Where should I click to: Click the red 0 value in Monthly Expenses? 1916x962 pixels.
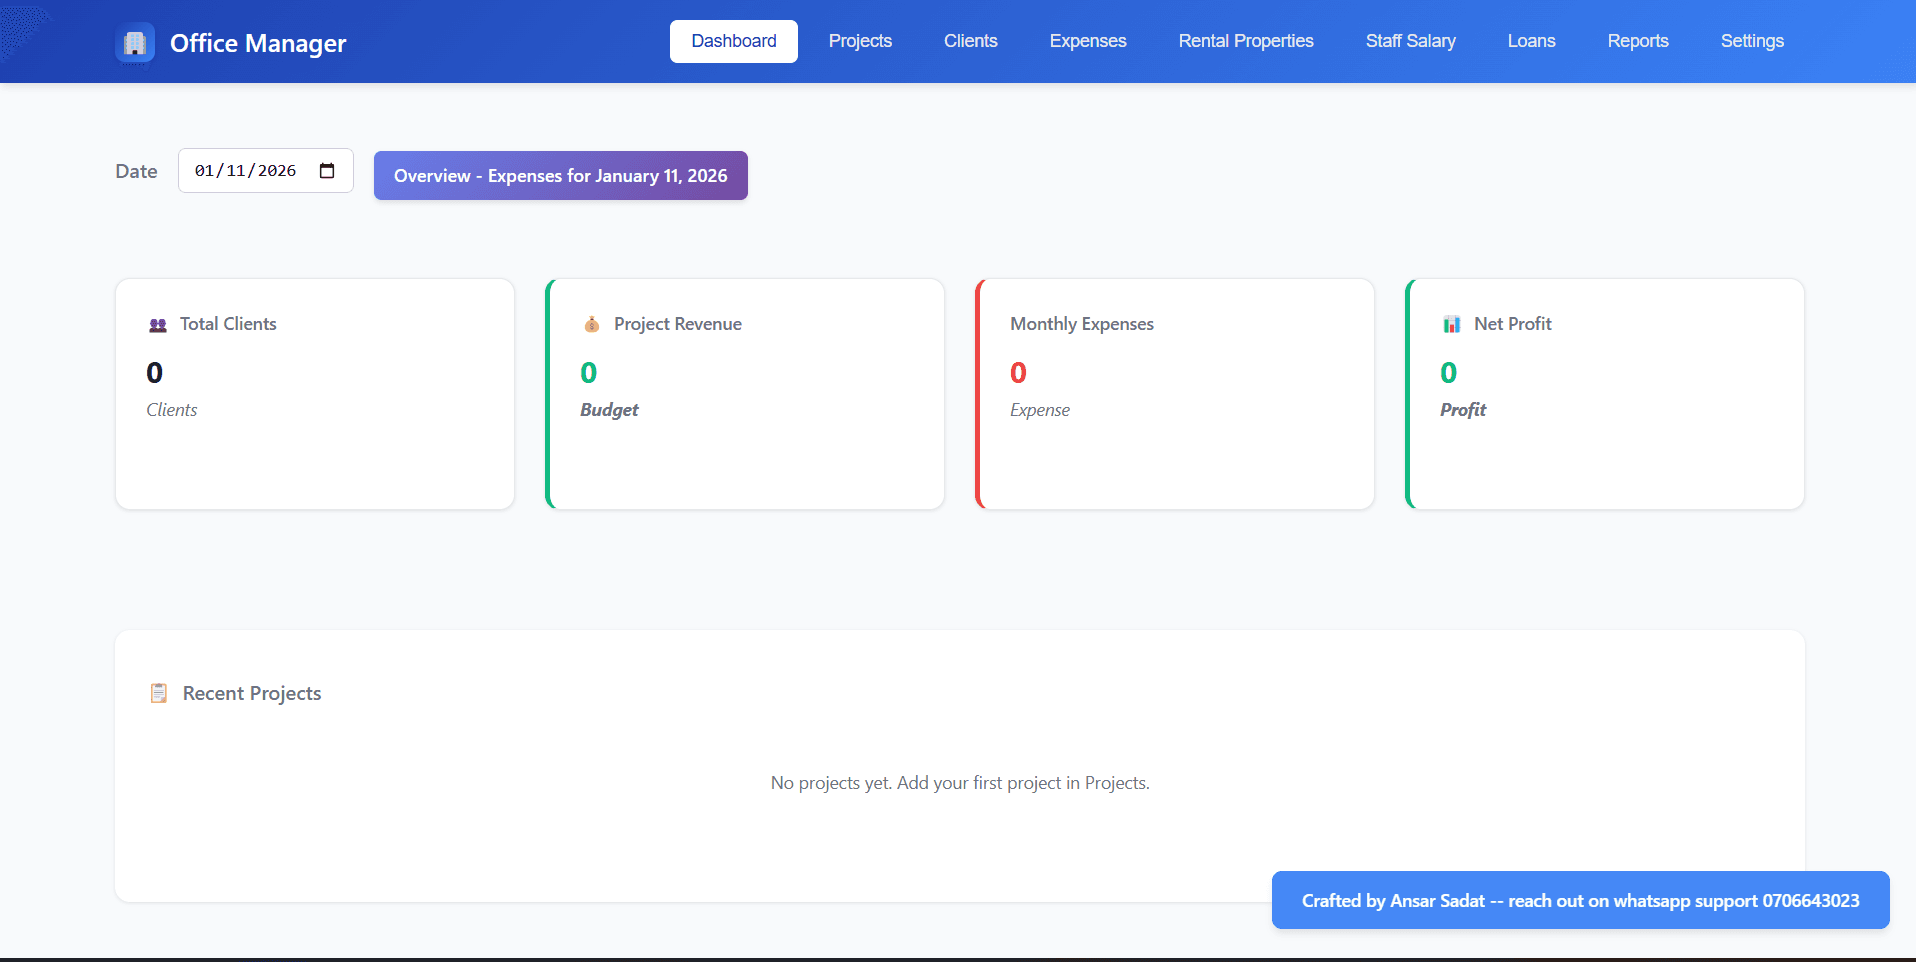1018,373
